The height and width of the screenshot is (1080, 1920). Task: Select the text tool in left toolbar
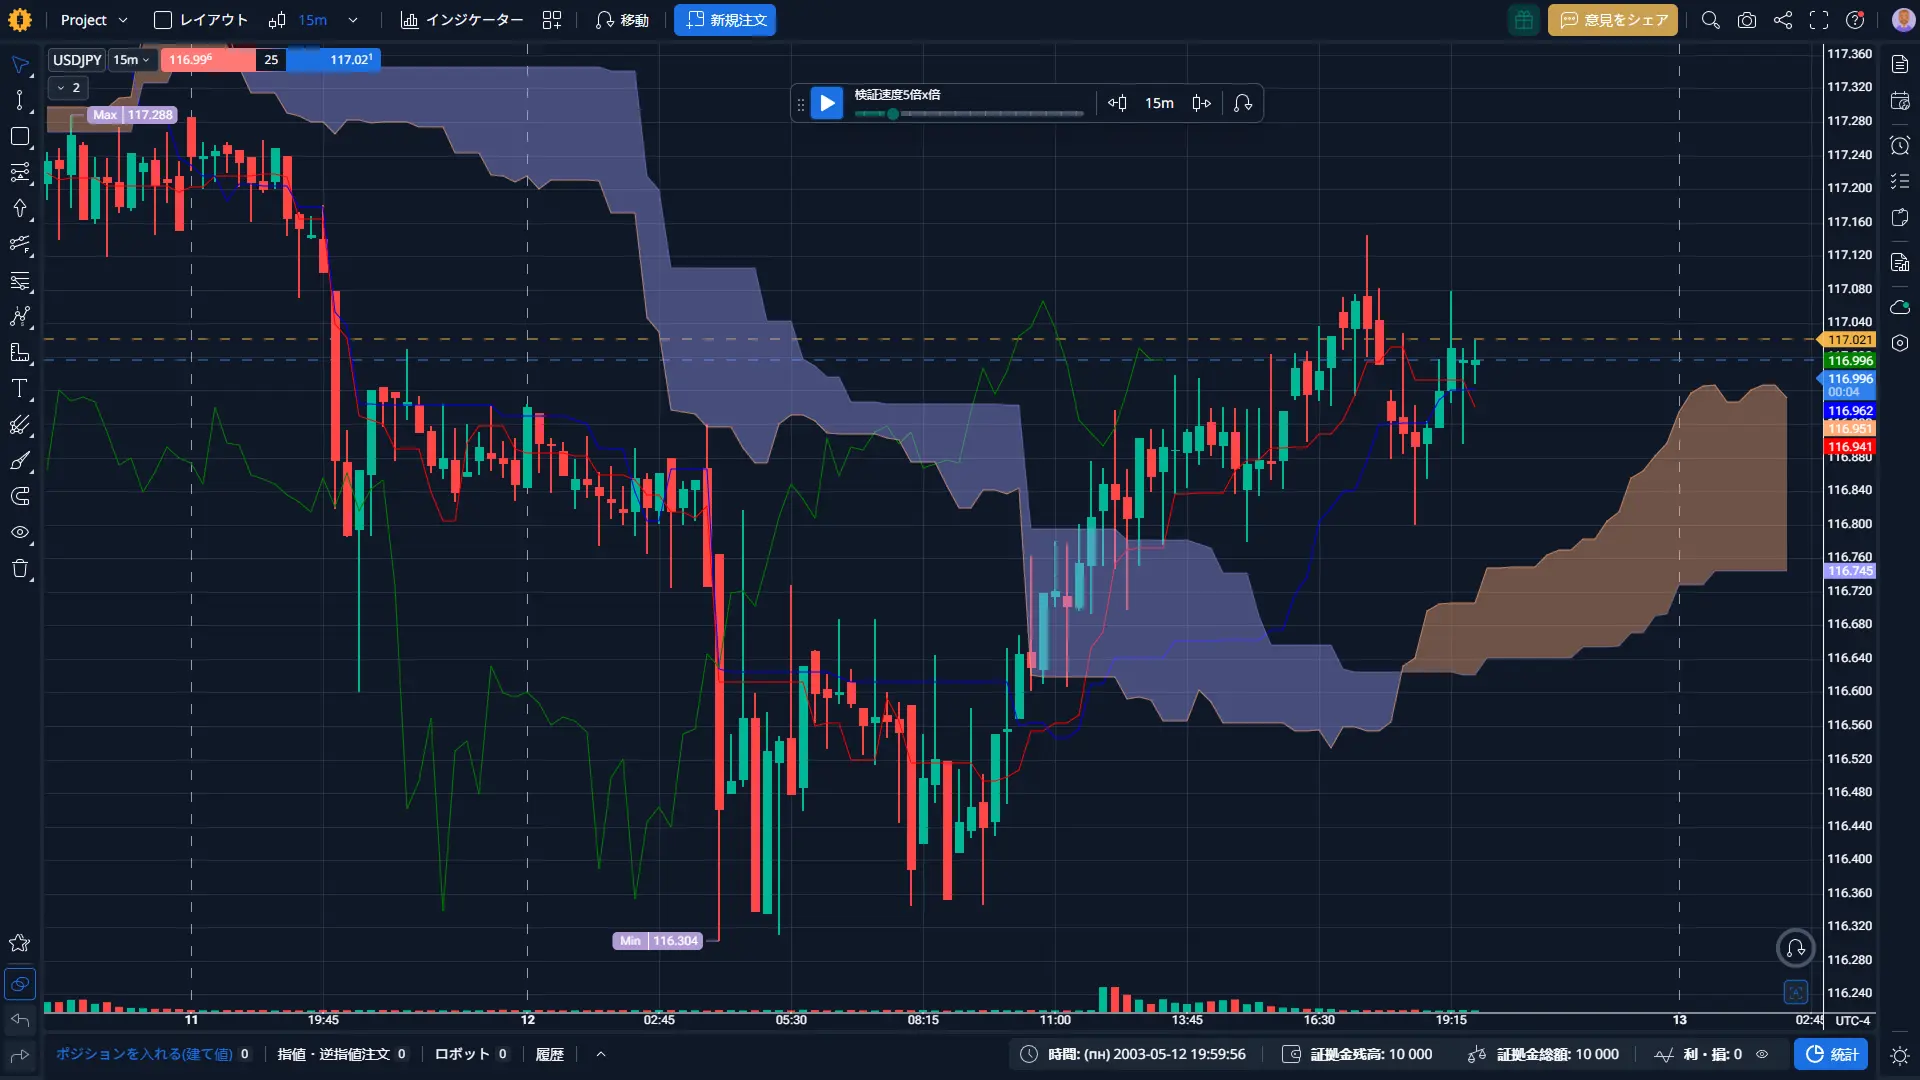pyautogui.click(x=19, y=389)
